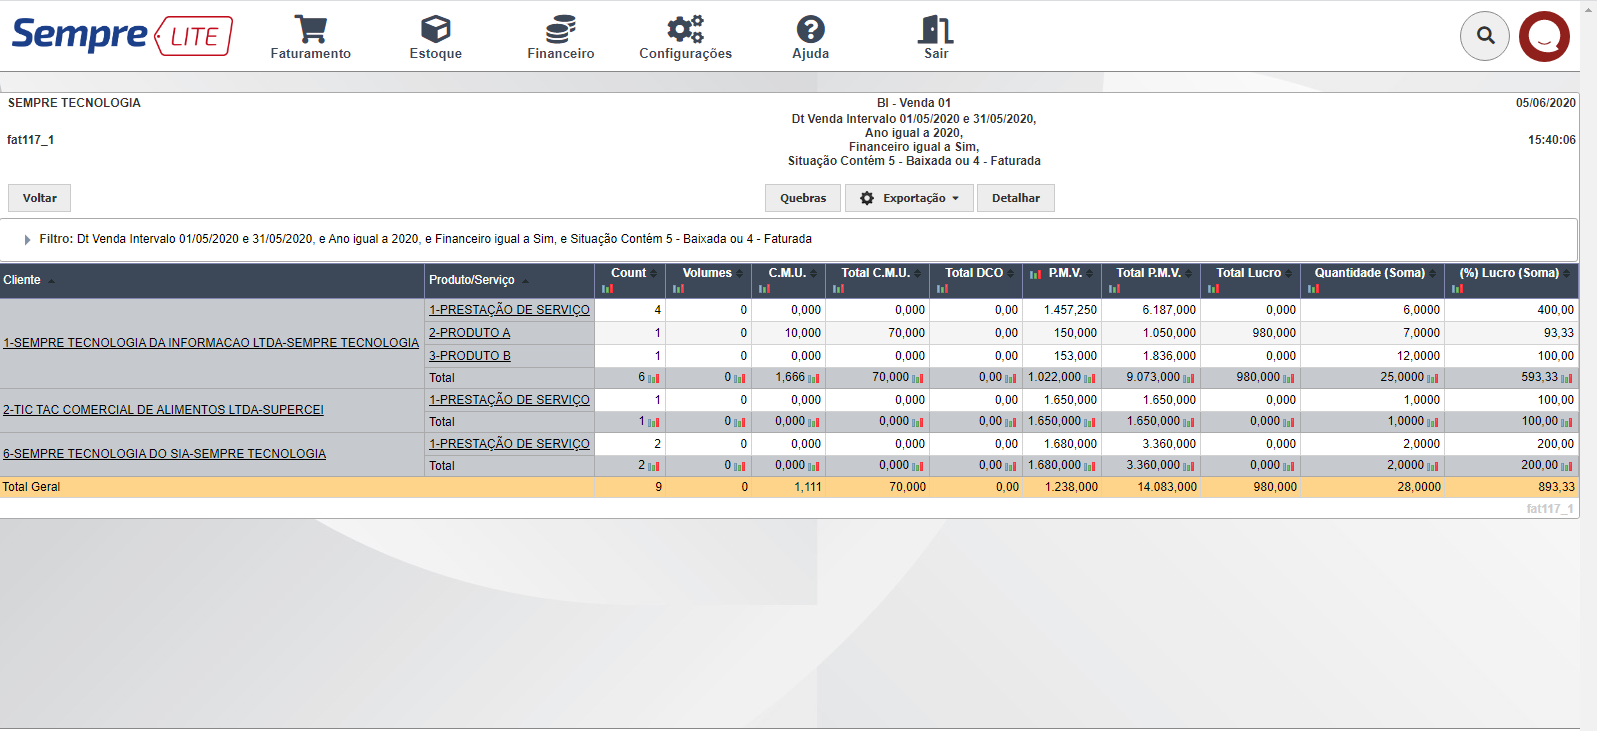Image resolution: width=1617 pixels, height=731 pixels.
Task: Click the 14.083,000 grand total value
Action: [1167, 487]
